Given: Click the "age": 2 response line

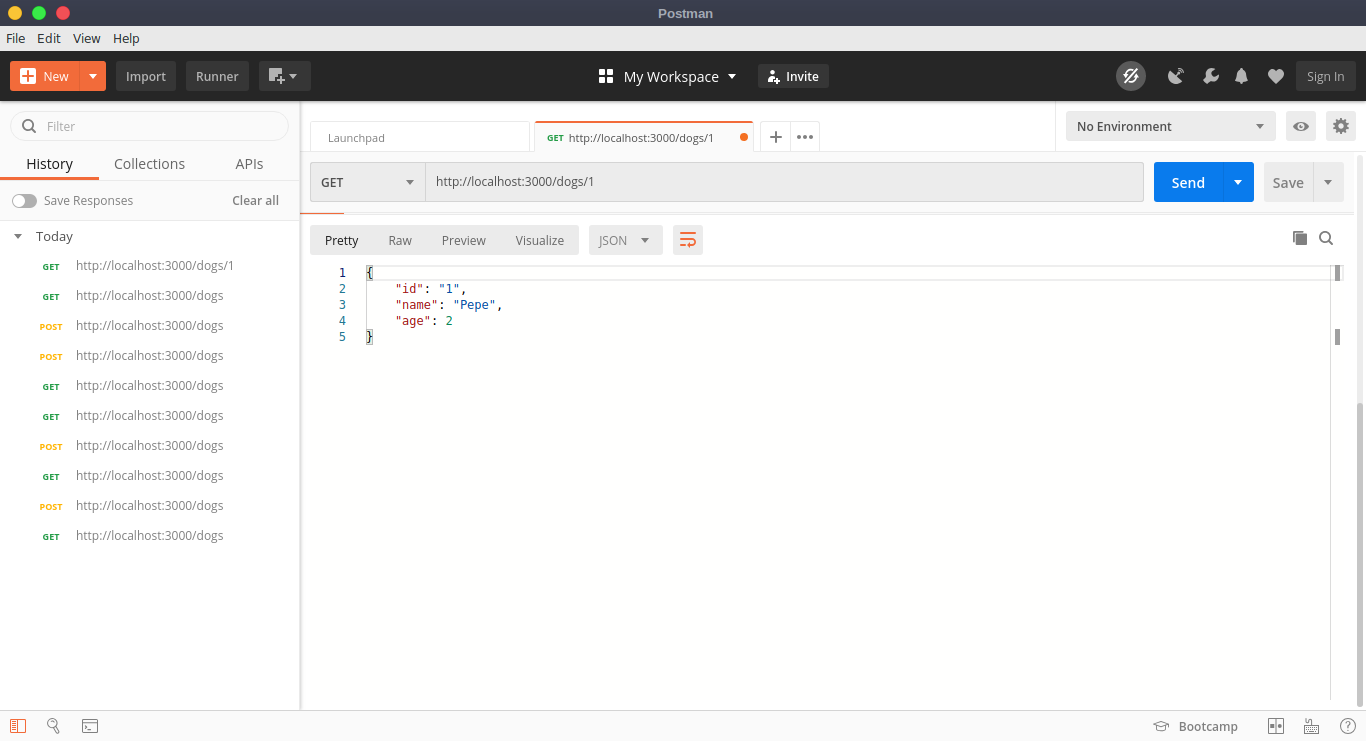Looking at the screenshot, I should click(424, 321).
